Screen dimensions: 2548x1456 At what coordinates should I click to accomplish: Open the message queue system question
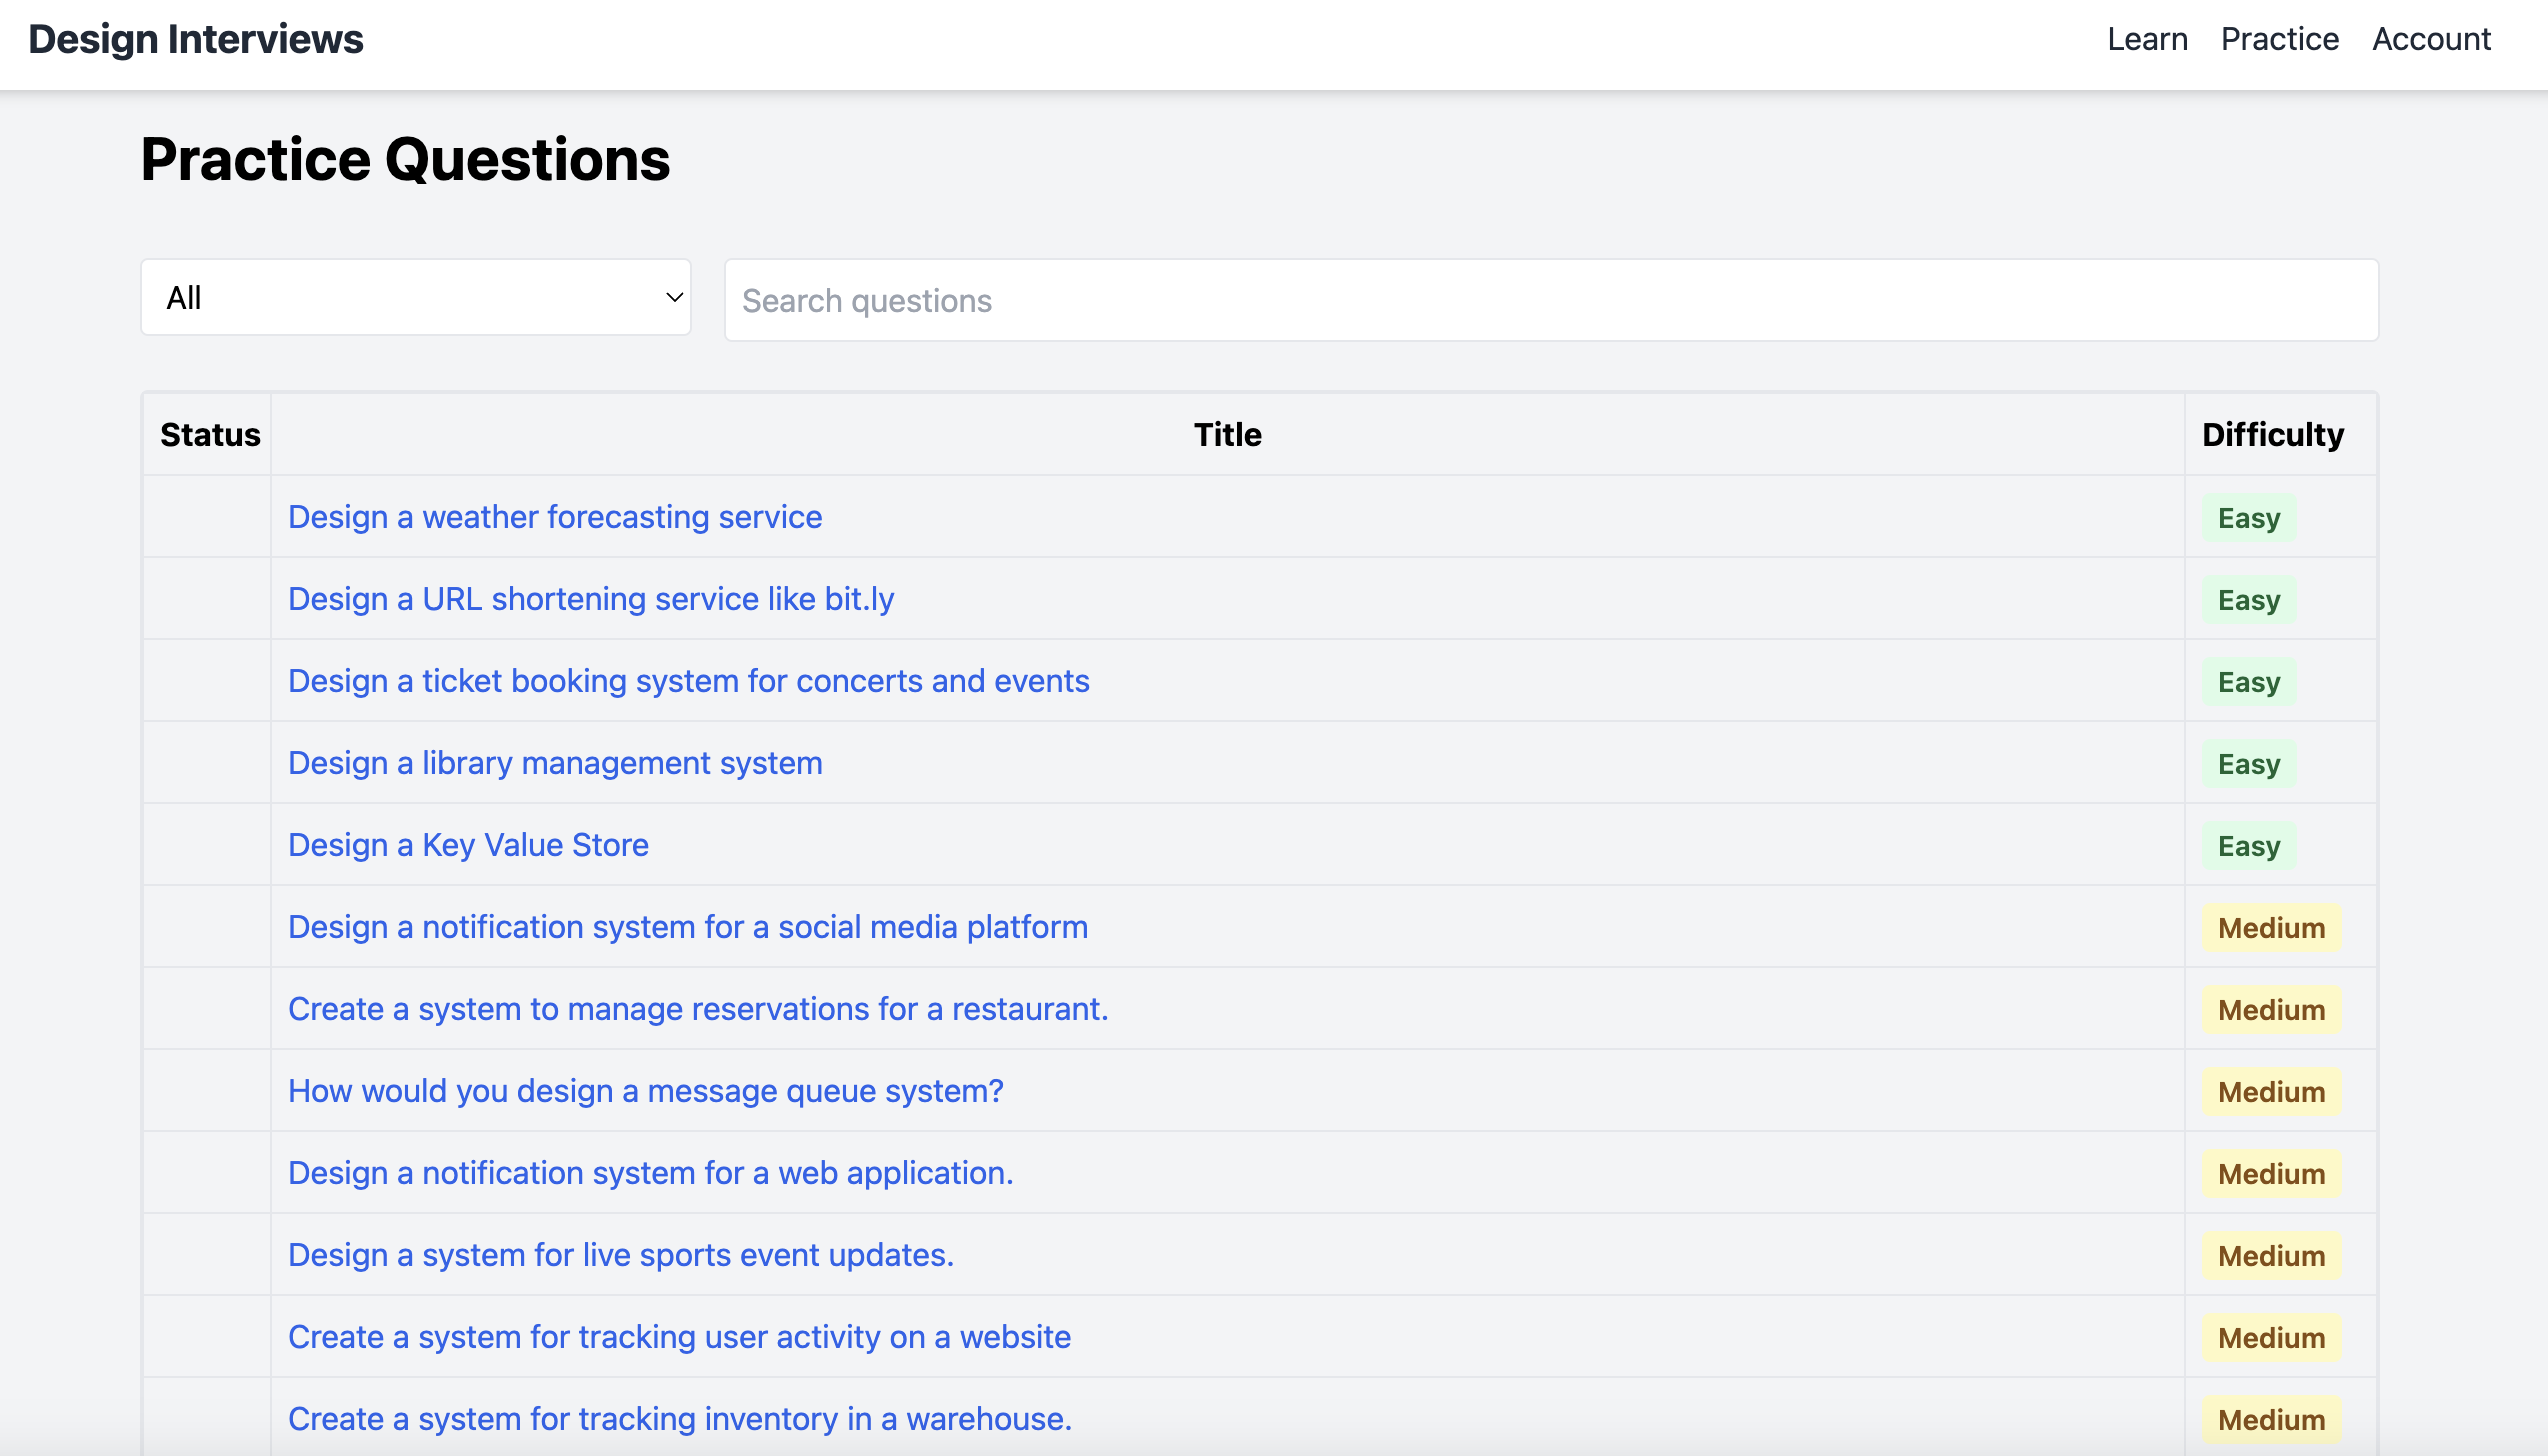coord(645,1091)
